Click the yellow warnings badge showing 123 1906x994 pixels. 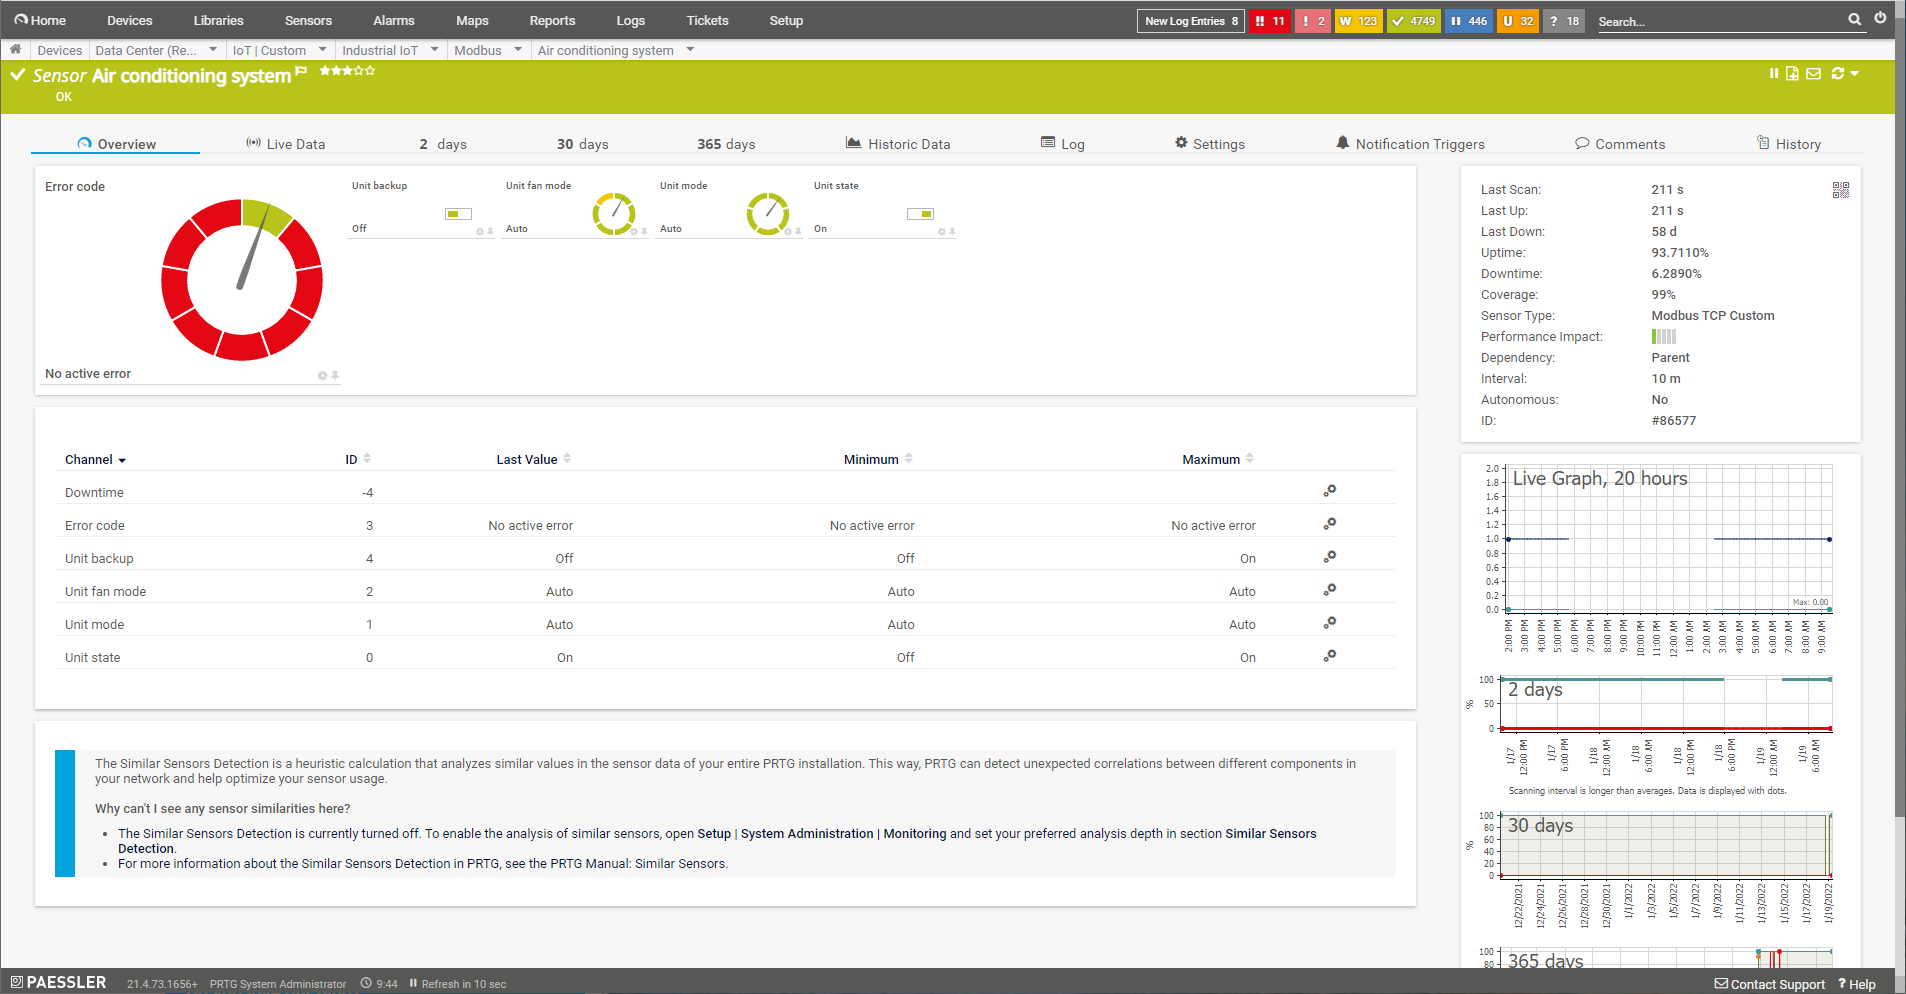(1358, 21)
